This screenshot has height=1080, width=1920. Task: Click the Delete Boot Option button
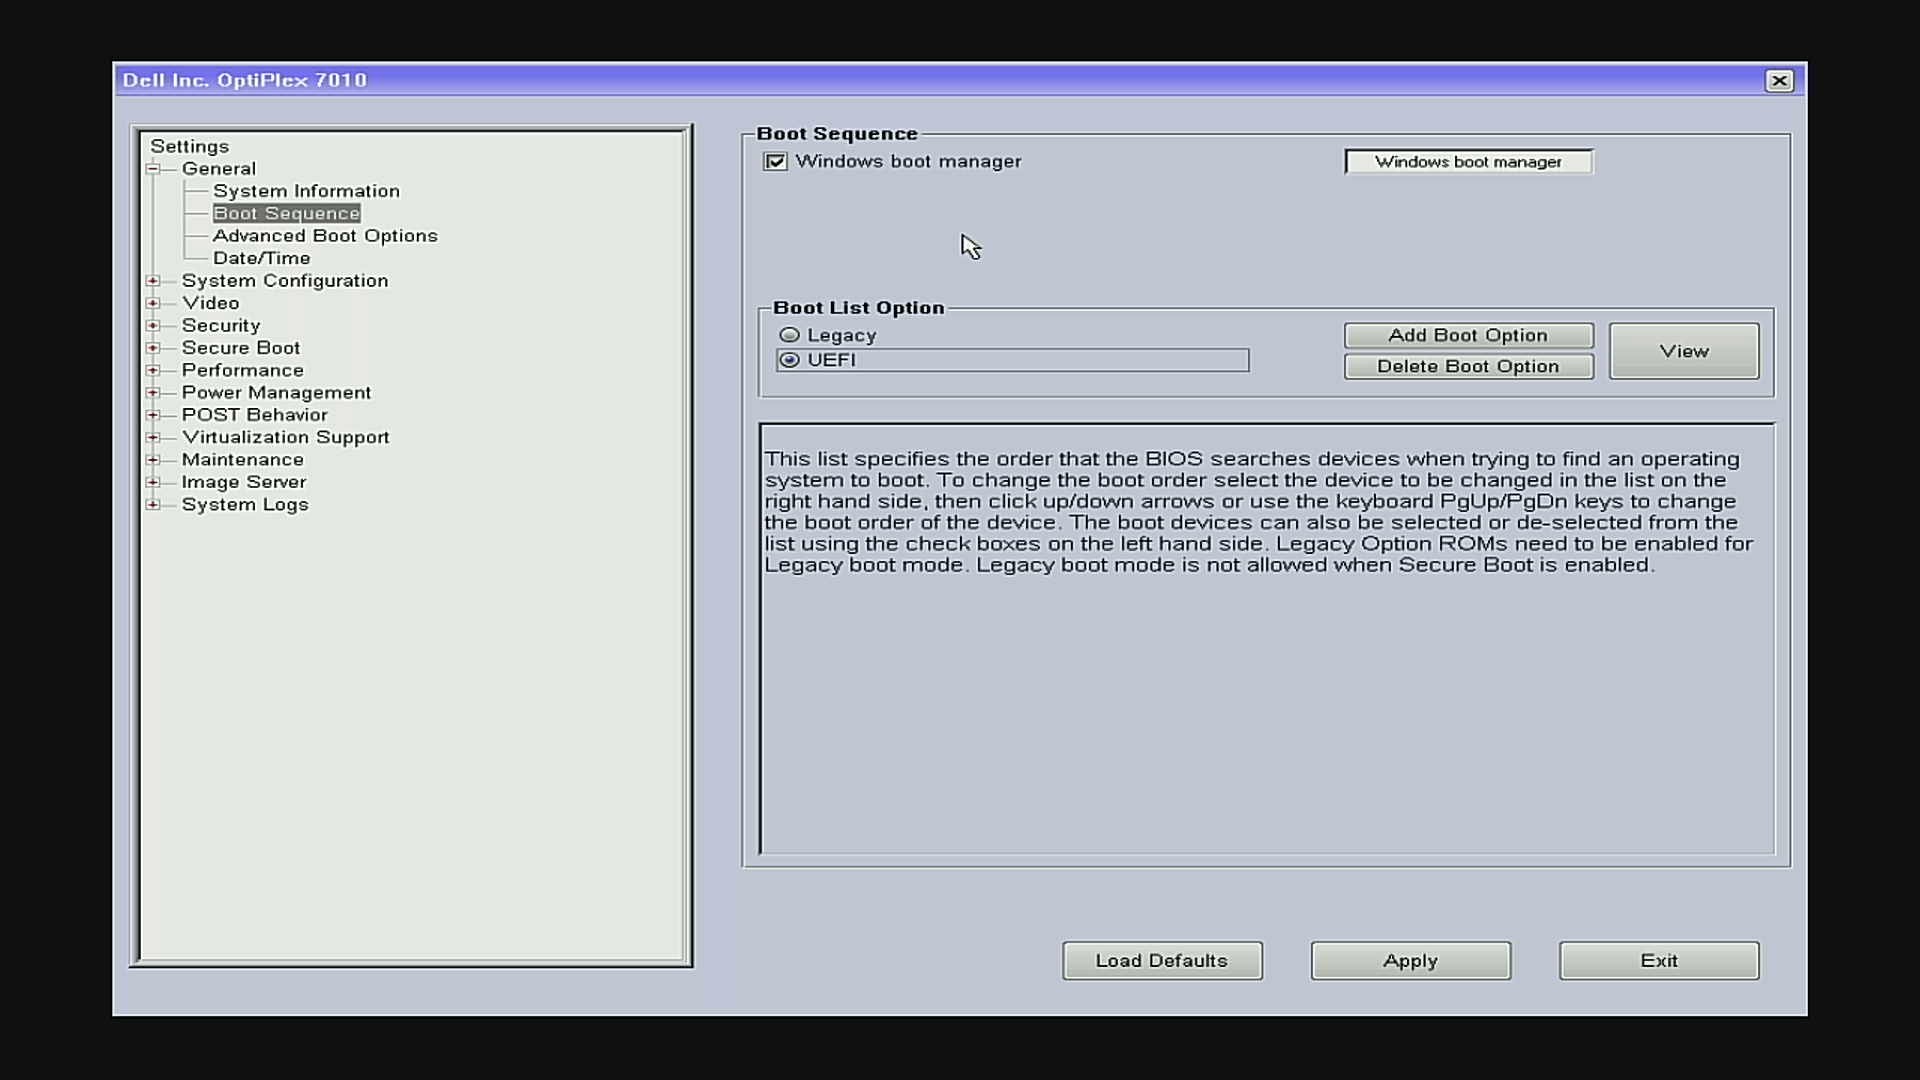[x=1468, y=366]
